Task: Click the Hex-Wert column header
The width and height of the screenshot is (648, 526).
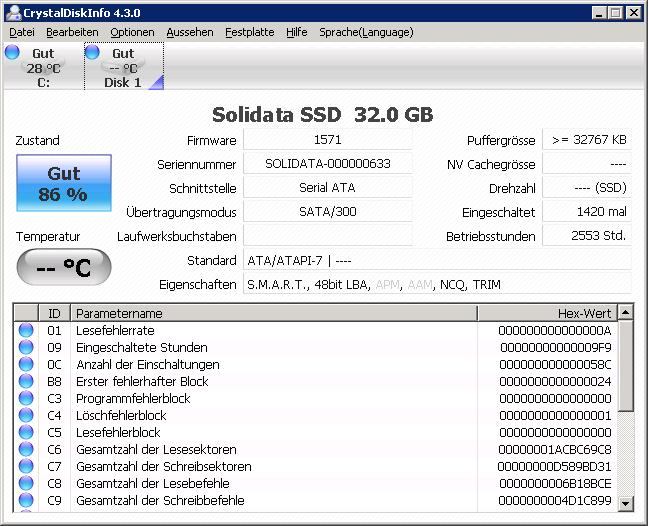Action: click(x=548, y=313)
